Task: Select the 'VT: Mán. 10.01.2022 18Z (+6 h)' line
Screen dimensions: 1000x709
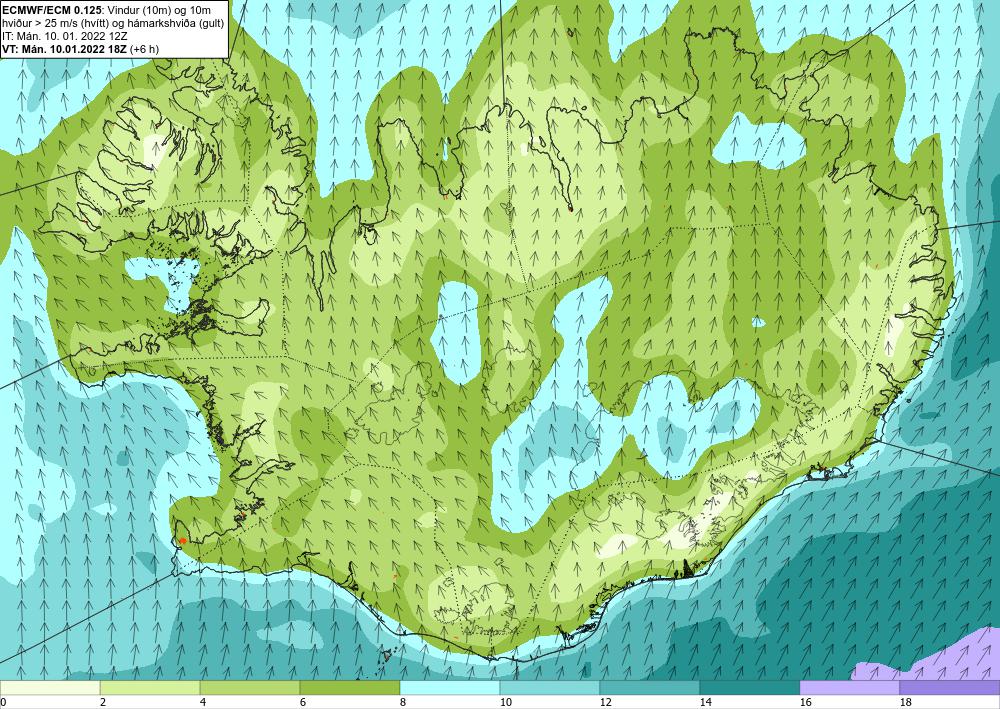Action: click(81, 48)
